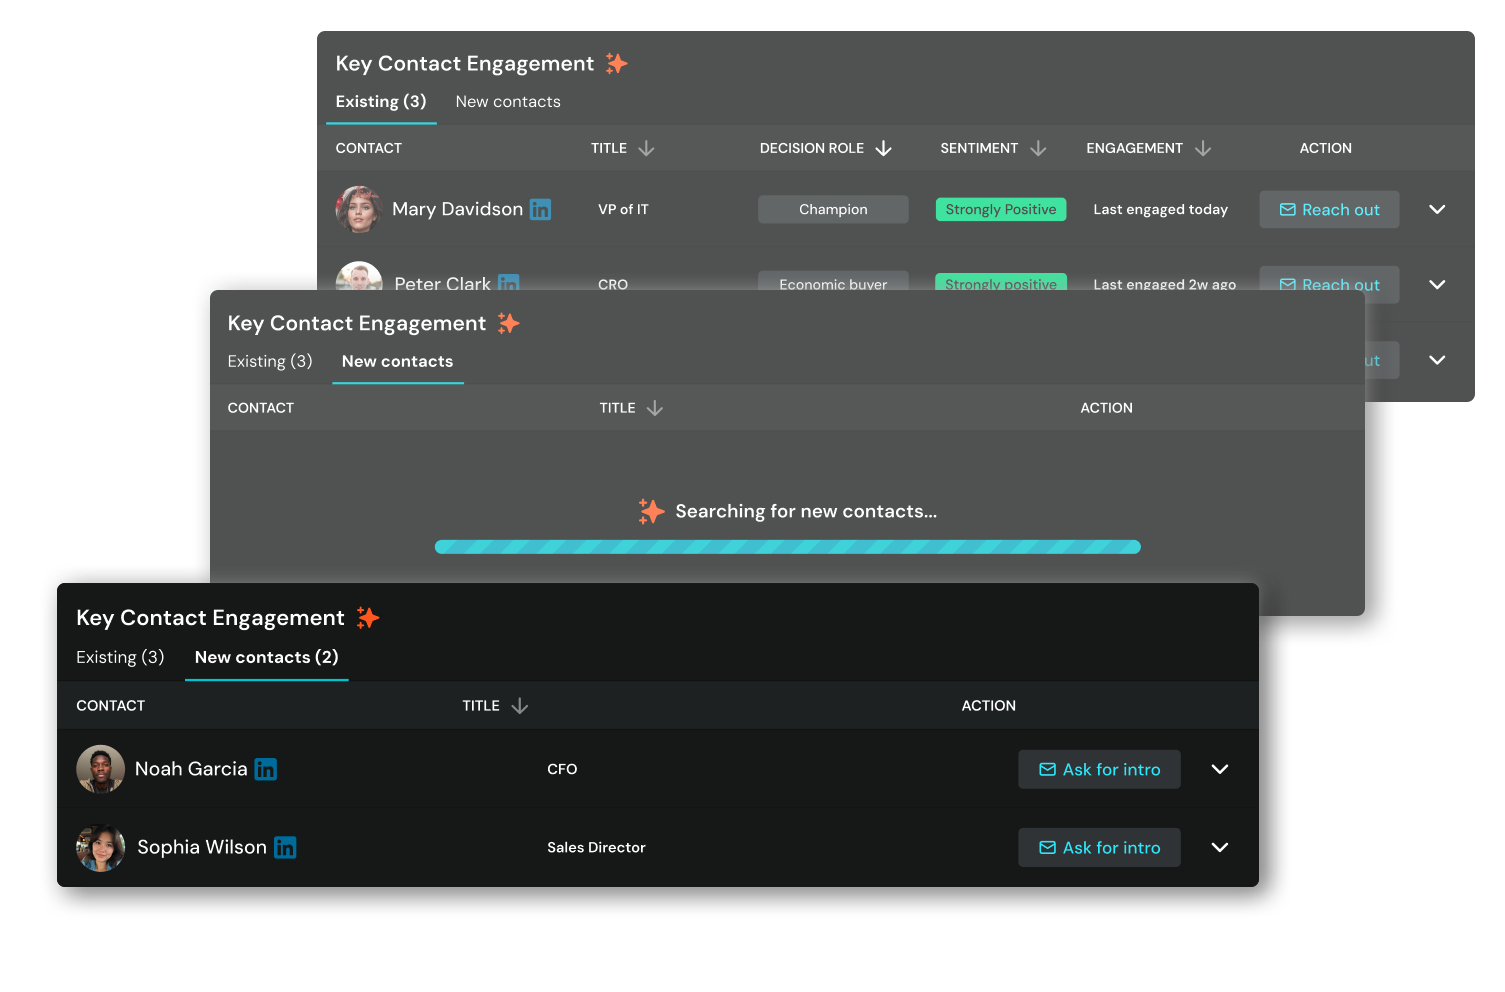
Task: Sort by Engagement column arrow
Action: point(1203,148)
